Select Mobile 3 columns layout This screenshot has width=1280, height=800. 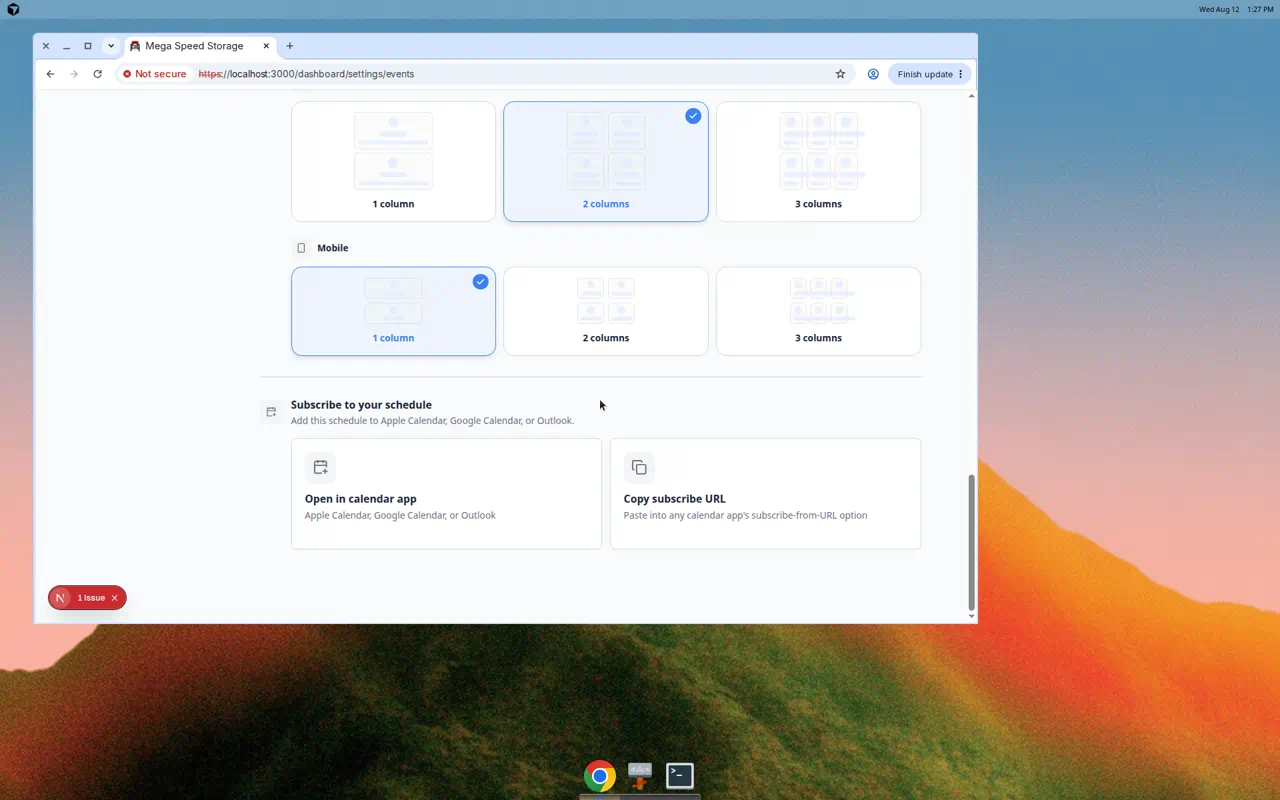pos(818,311)
